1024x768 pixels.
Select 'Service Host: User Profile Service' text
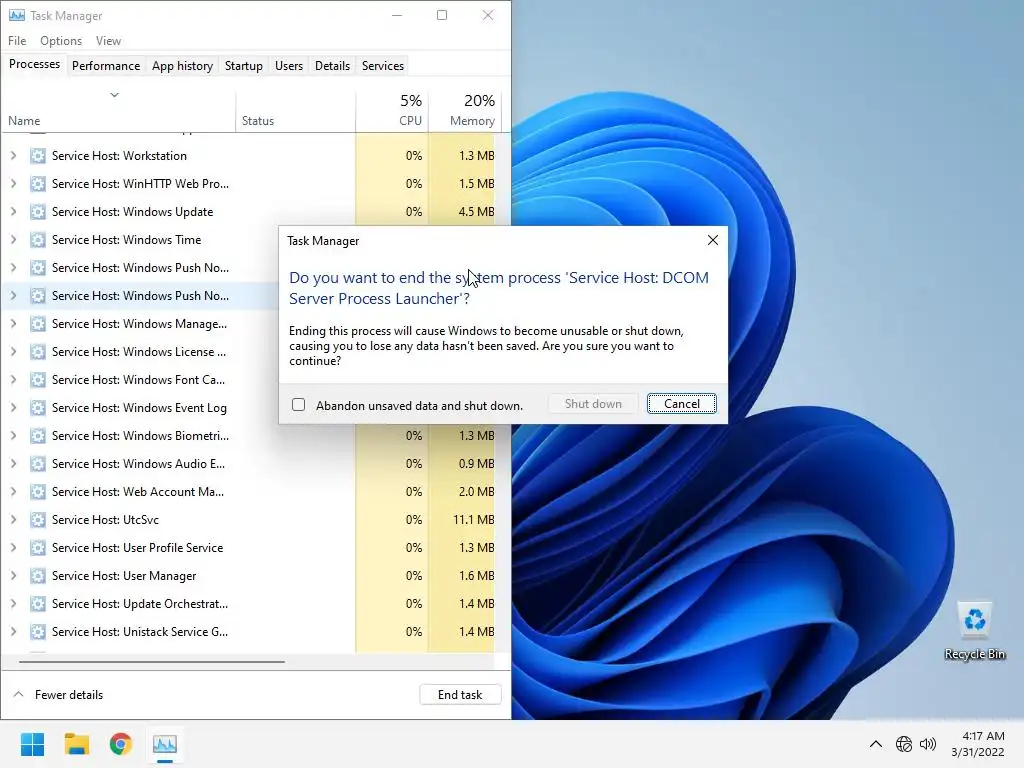137,547
